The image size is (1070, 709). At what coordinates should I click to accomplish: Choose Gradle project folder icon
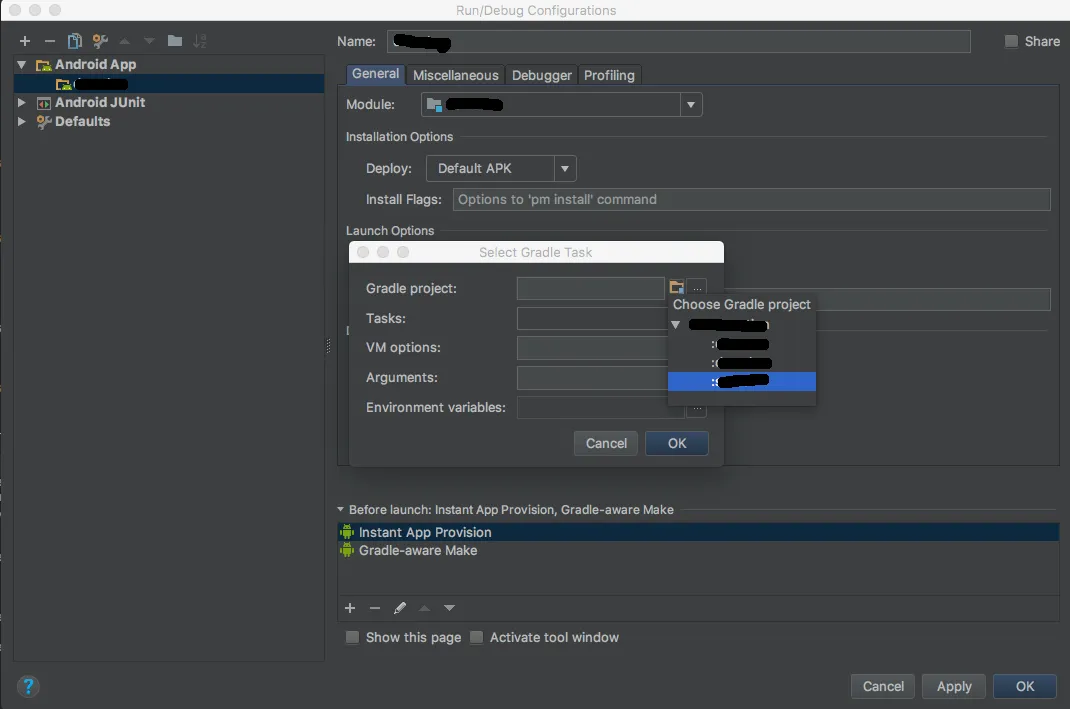point(676,287)
